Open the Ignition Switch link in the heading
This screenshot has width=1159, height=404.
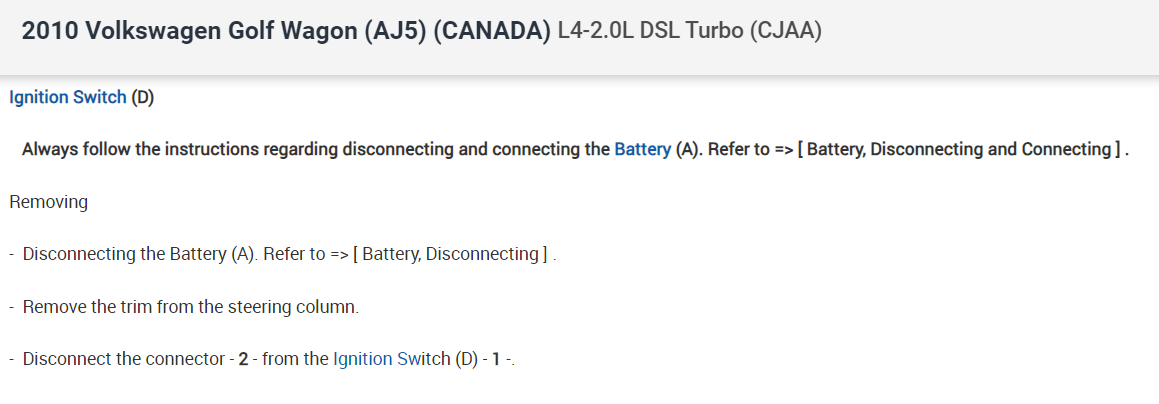coord(68,97)
